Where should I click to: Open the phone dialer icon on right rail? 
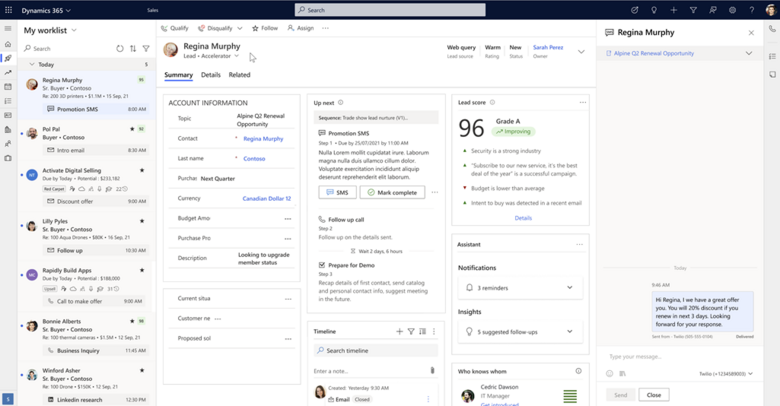[x=772, y=29]
